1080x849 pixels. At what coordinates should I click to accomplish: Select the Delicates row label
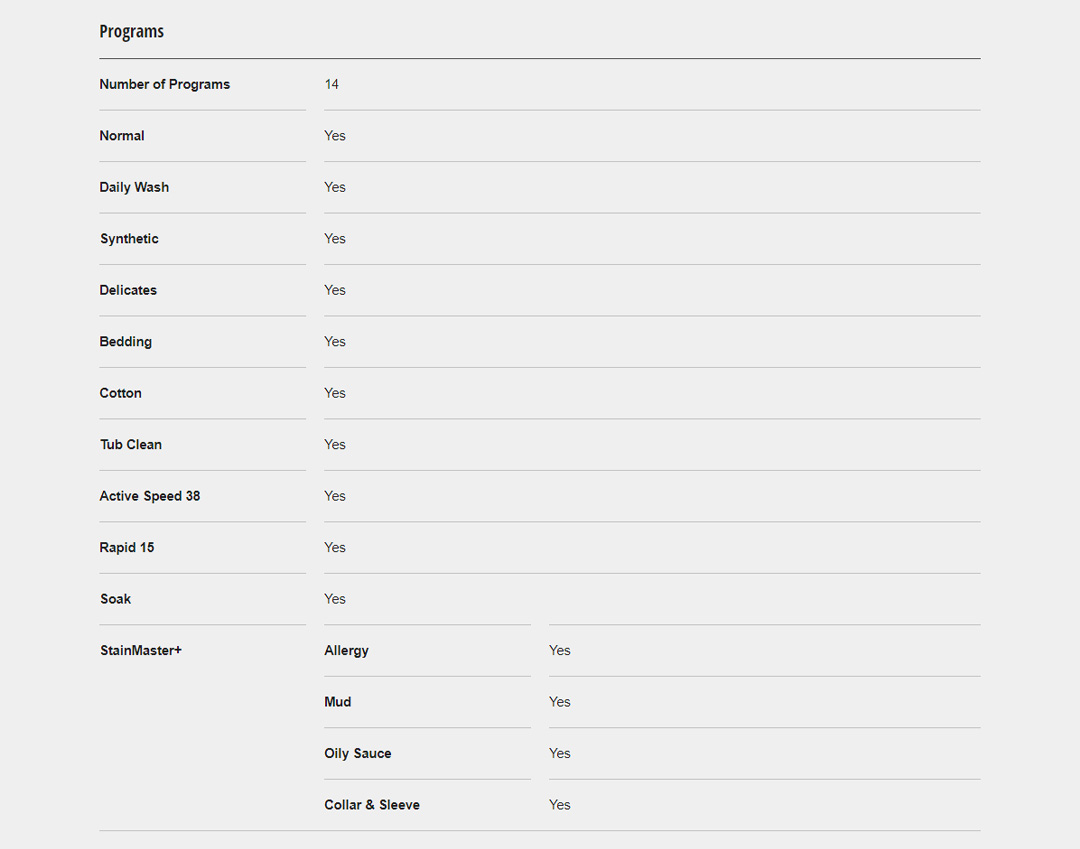pyautogui.click(x=128, y=291)
